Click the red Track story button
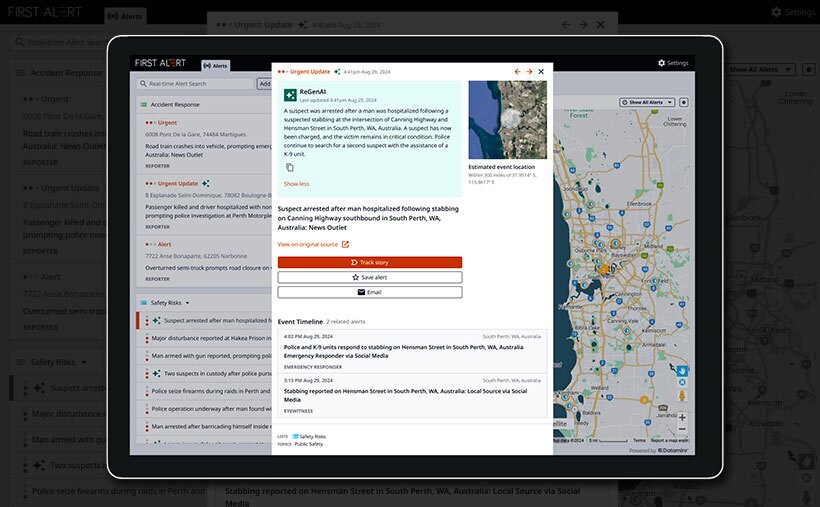The width and height of the screenshot is (820, 507). pos(370,262)
